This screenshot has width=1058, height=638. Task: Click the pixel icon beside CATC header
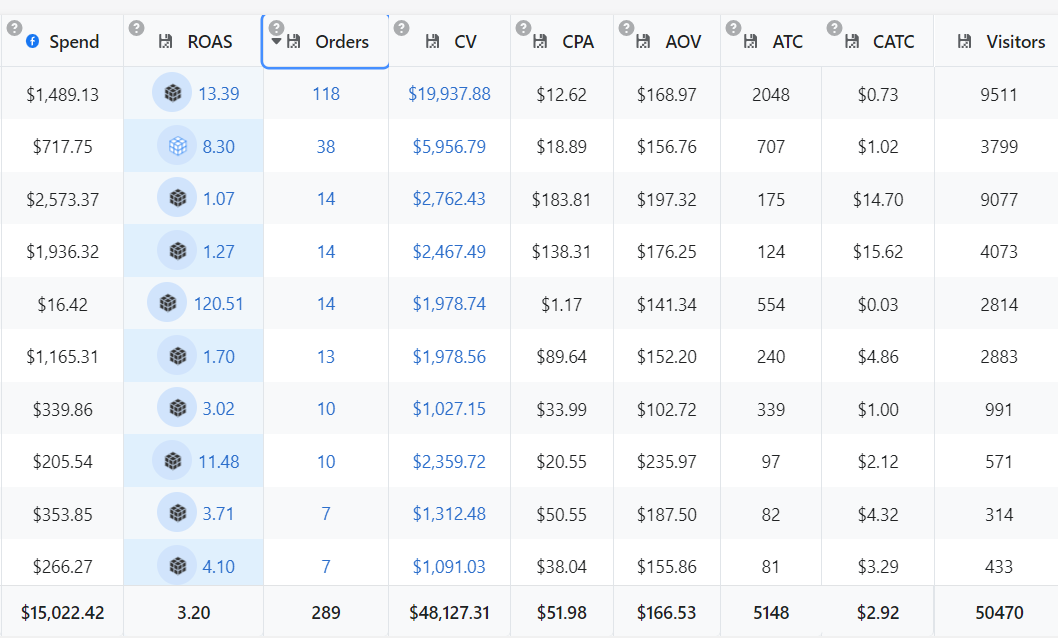852,42
